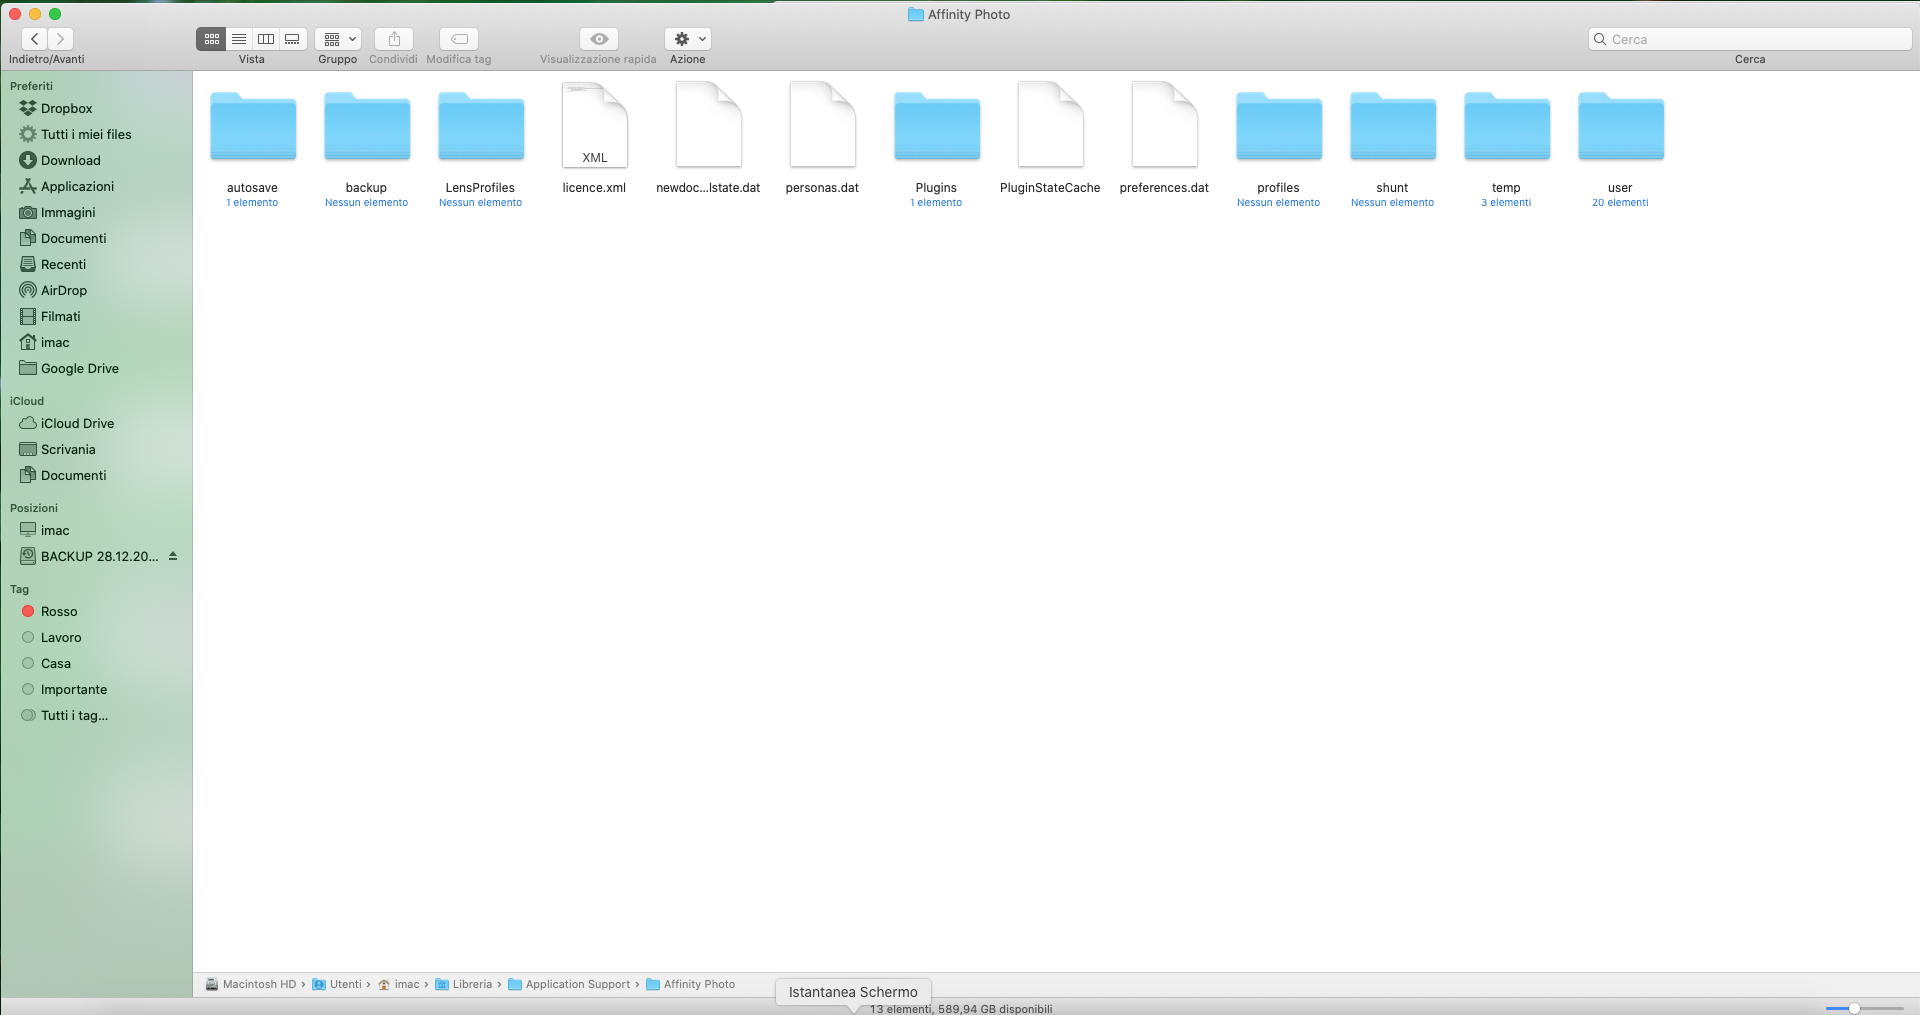Select the profiles folder
The image size is (1920, 1015).
(x=1279, y=127)
